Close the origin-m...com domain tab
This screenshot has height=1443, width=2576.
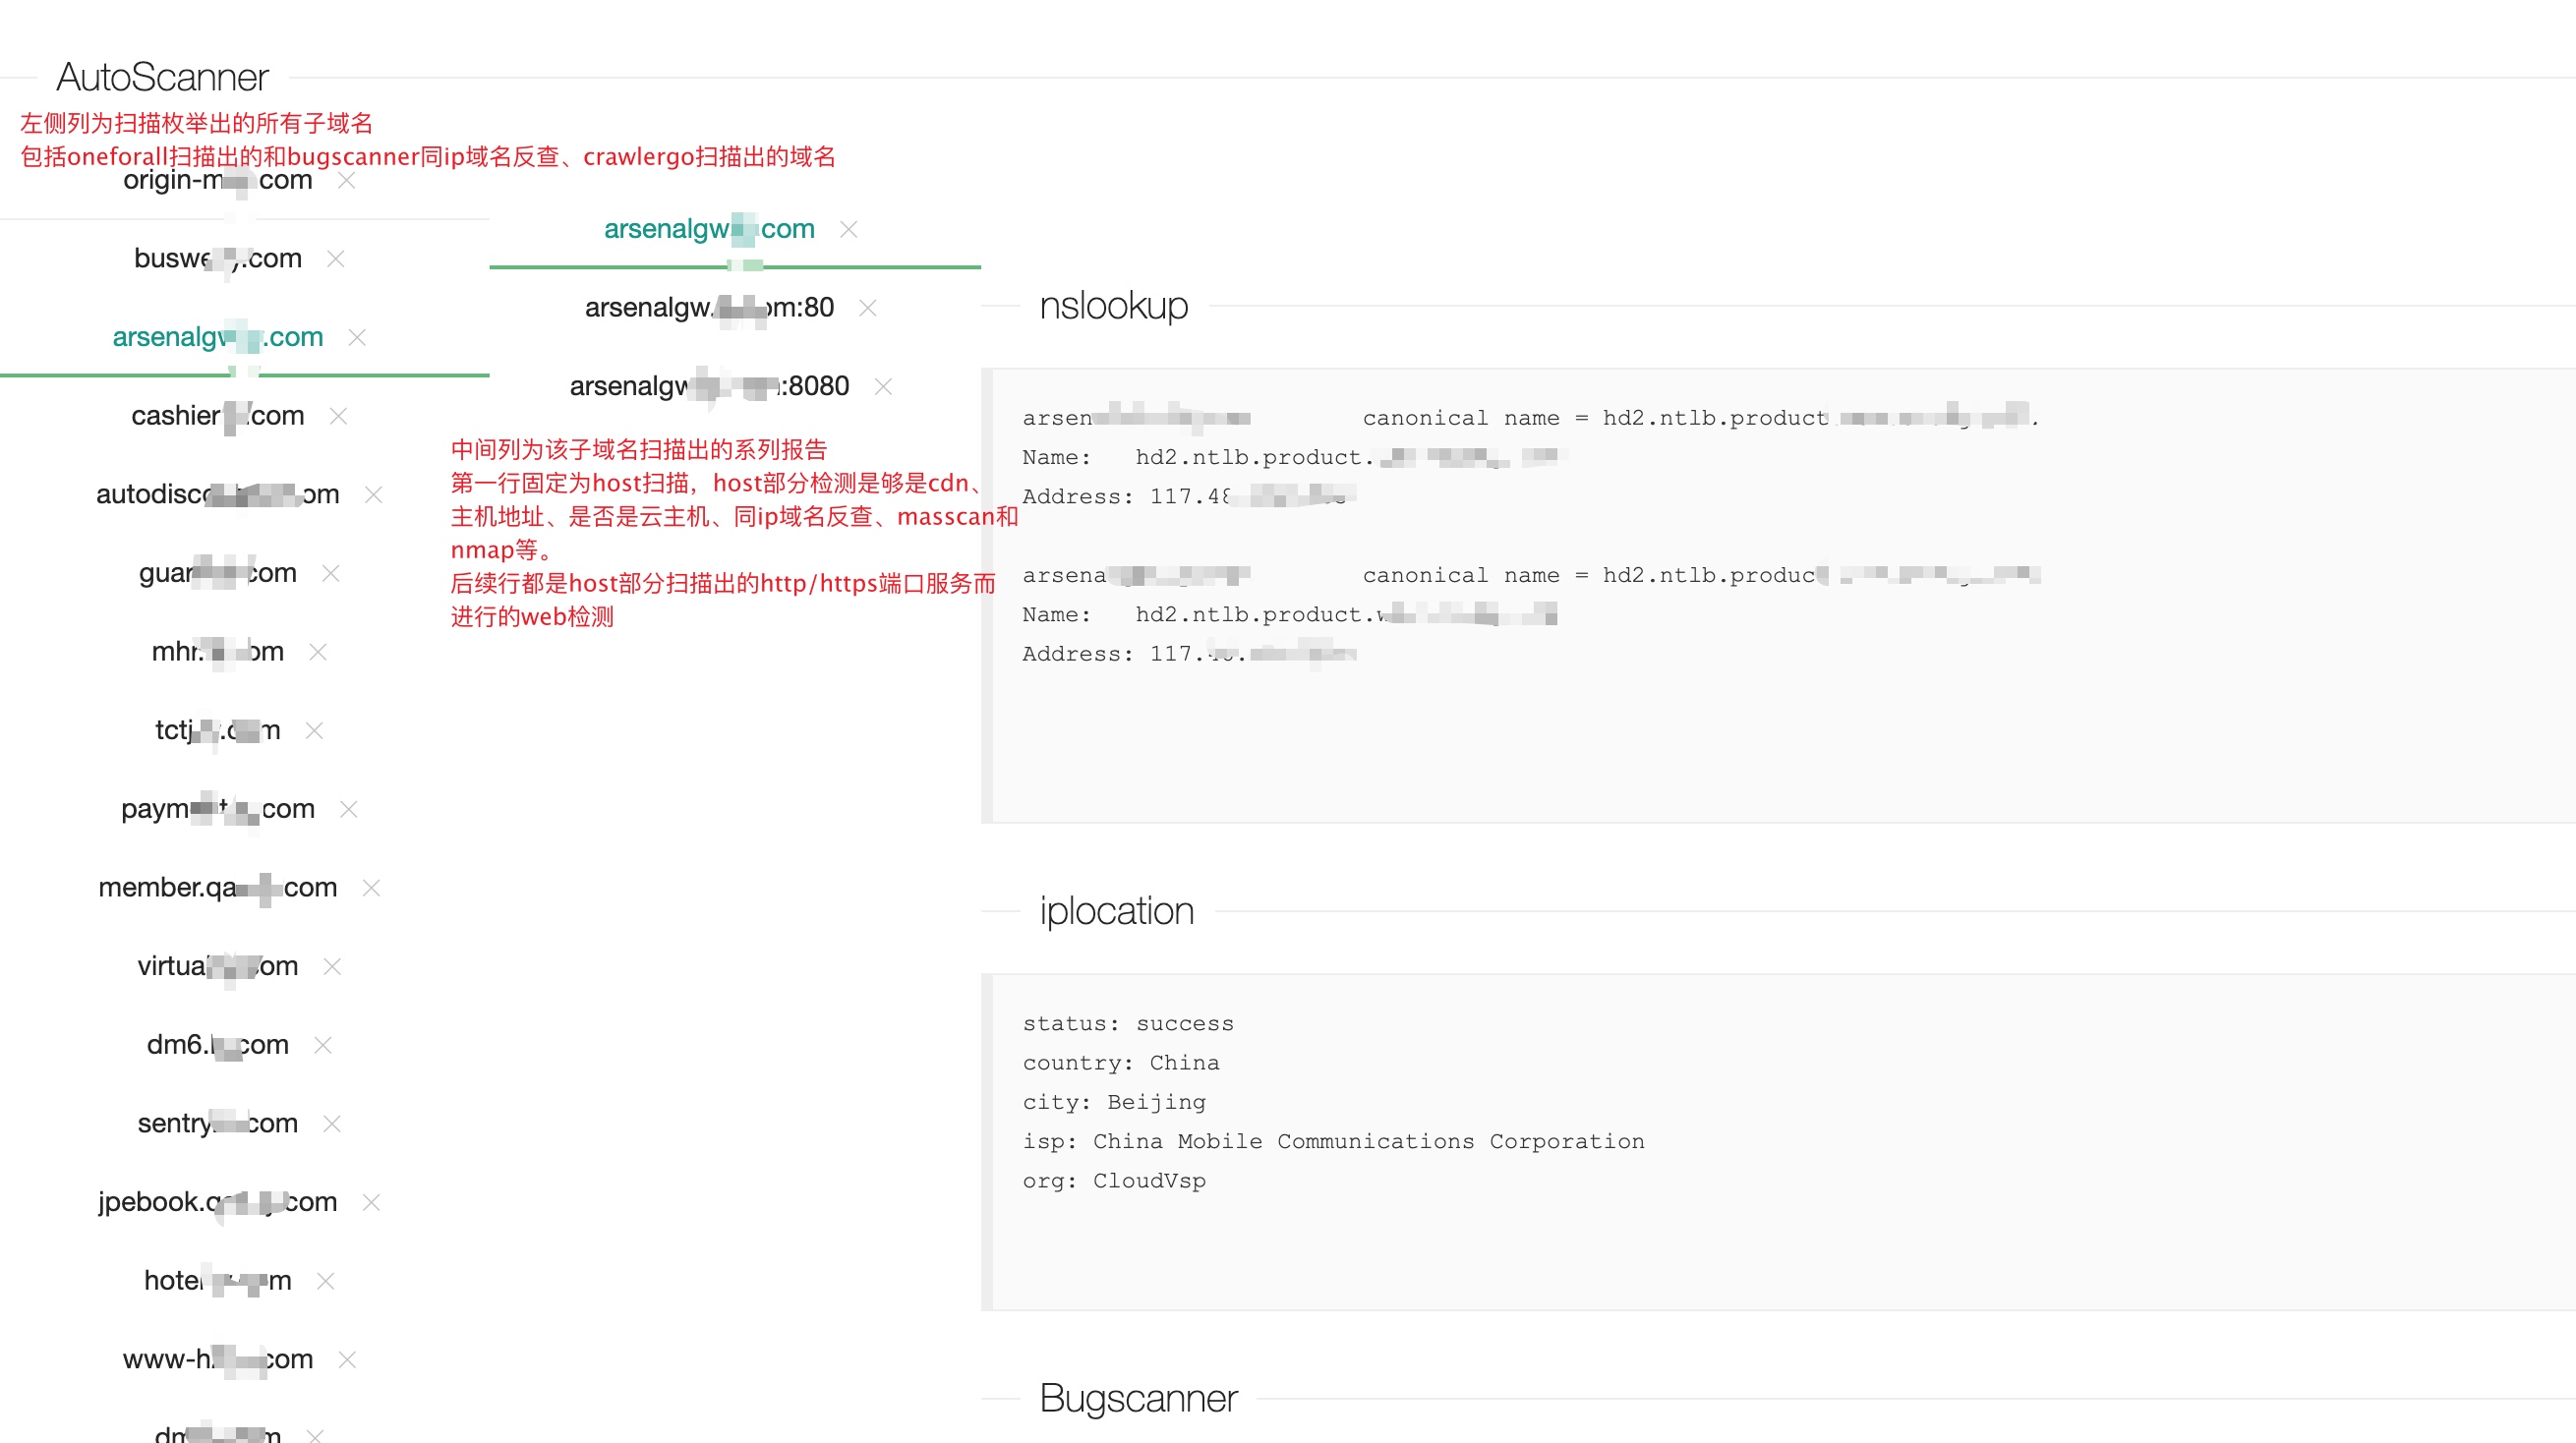point(347,181)
